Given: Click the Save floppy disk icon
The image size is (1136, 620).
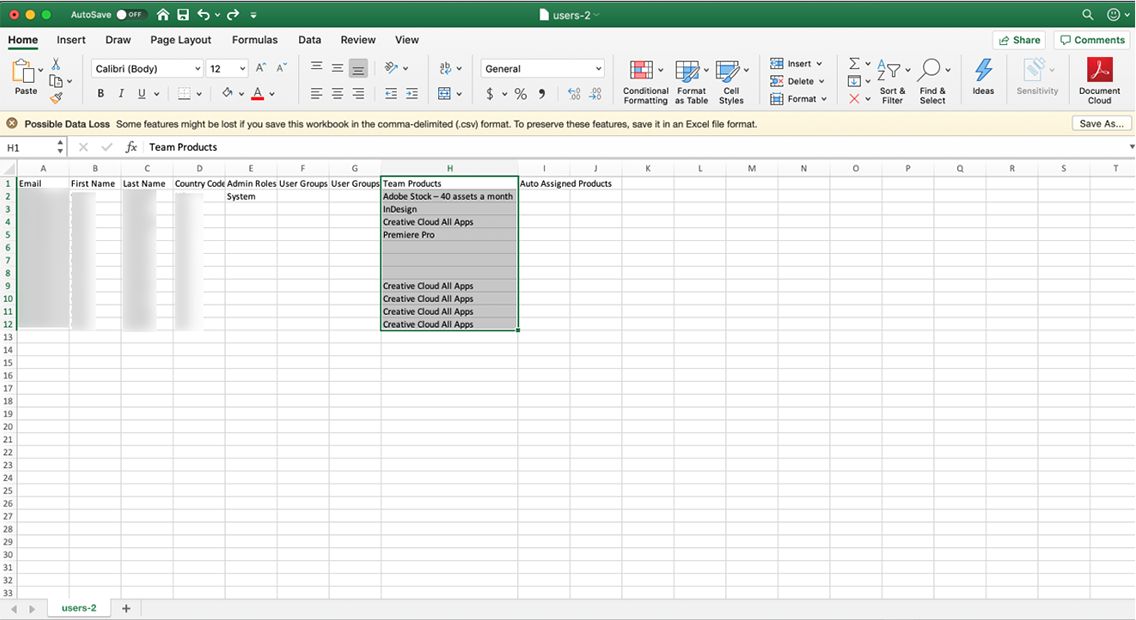Looking at the screenshot, I should click(x=183, y=14).
